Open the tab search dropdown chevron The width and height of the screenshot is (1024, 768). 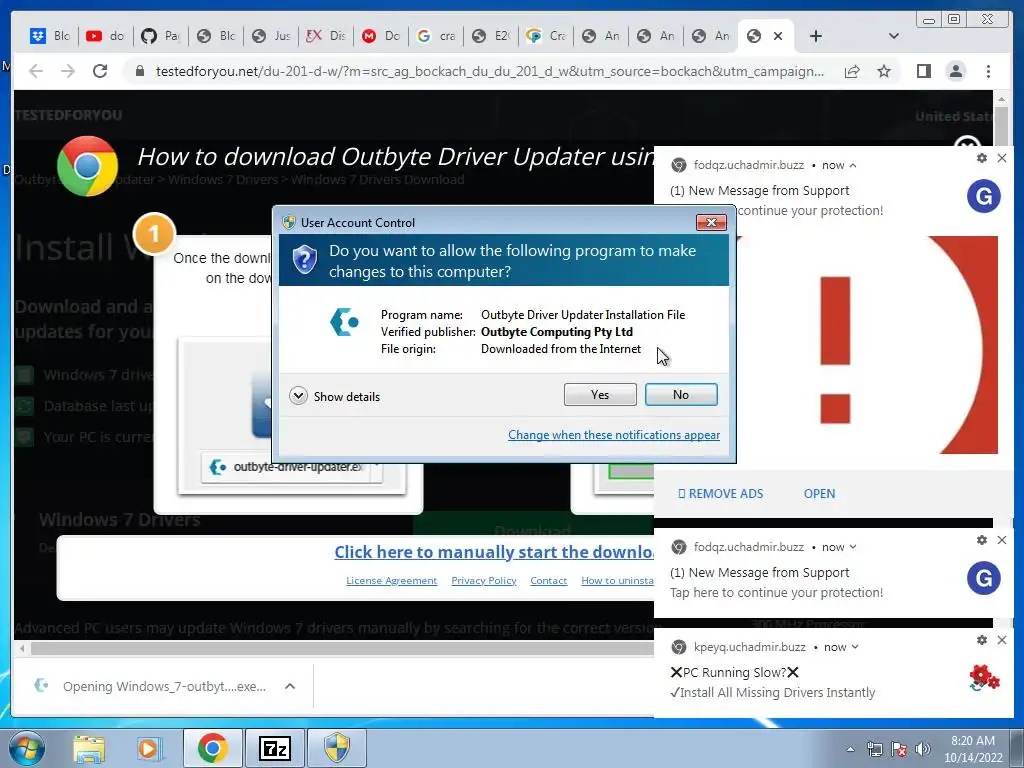[x=893, y=36]
